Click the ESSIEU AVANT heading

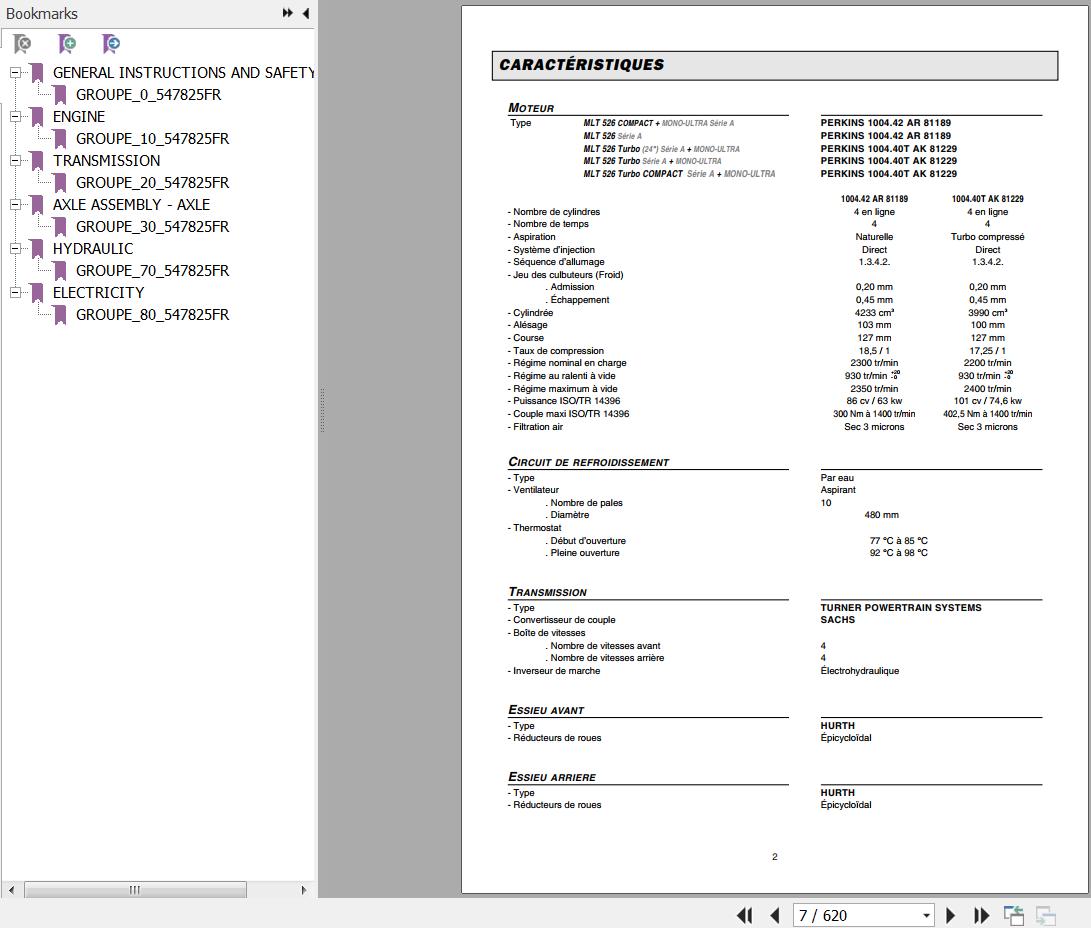546,710
